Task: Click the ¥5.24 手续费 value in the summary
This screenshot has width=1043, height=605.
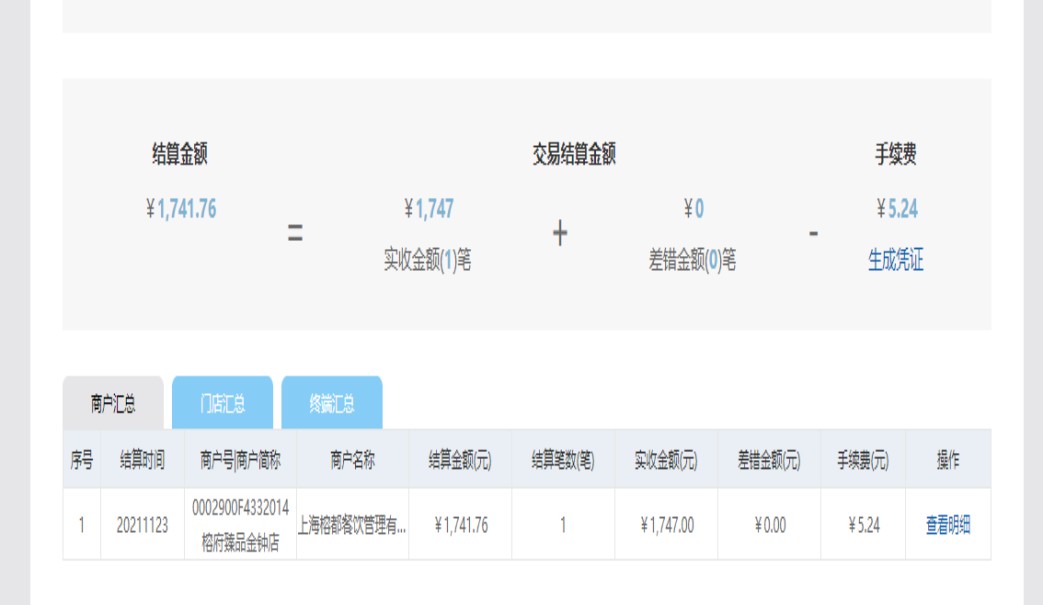Action: [896, 209]
